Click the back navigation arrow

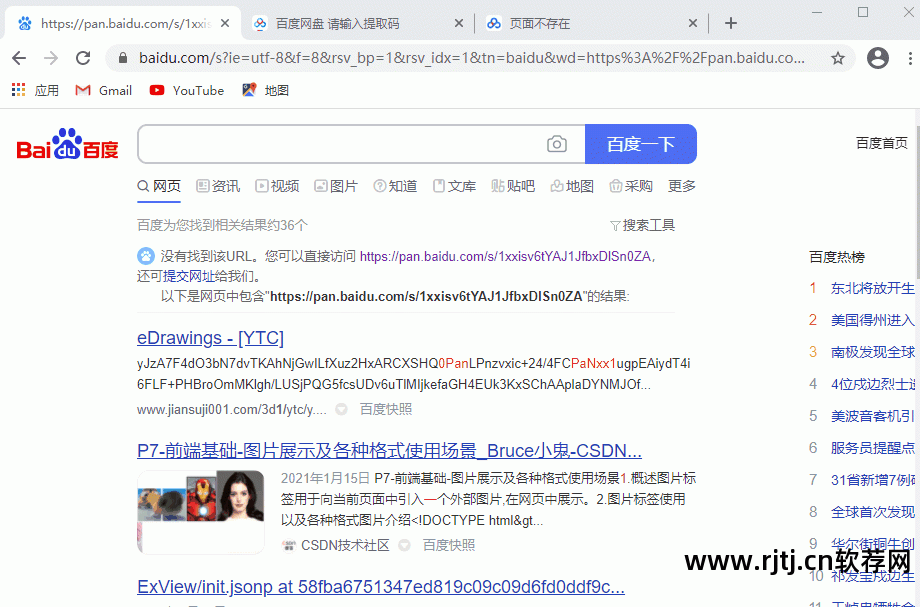point(19,58)
